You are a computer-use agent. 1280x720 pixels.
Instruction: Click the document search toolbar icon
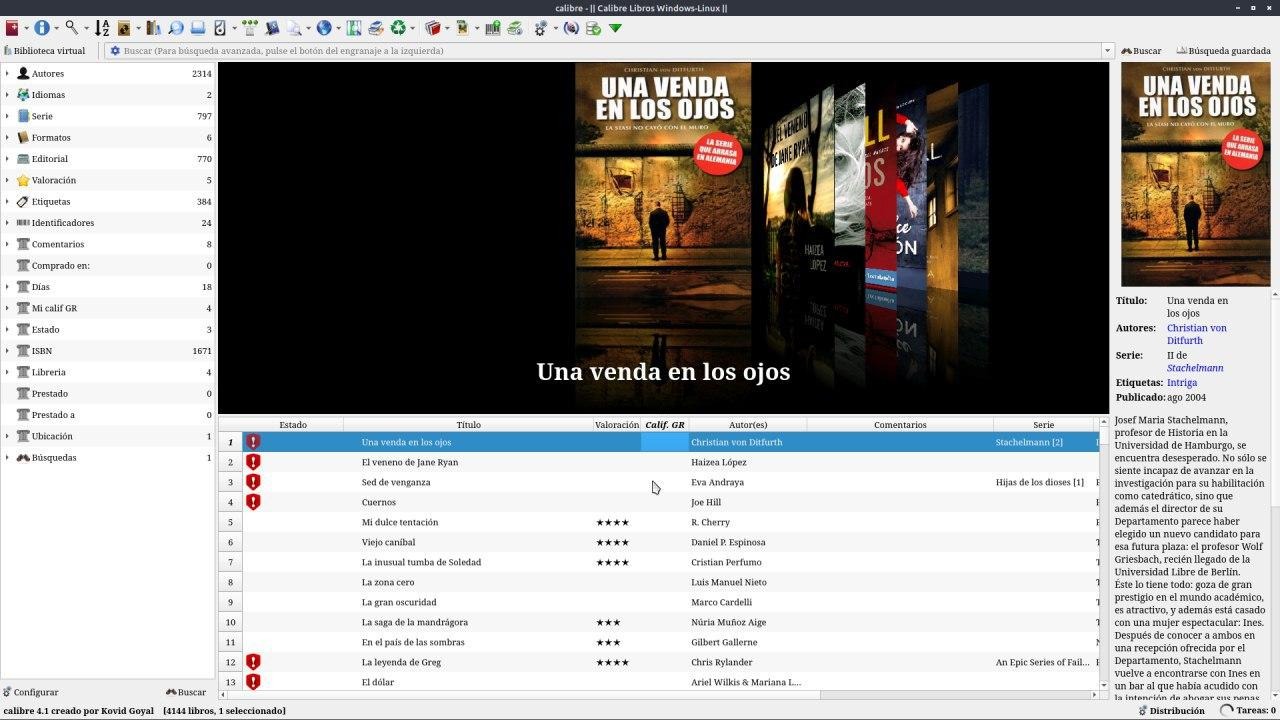click(x=294, y=28)
